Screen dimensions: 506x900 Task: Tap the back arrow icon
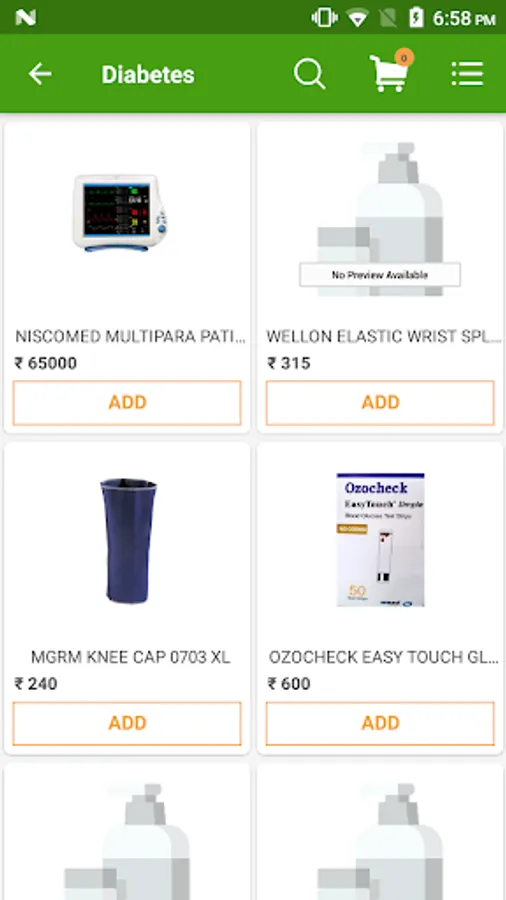(x=40, y=74)
